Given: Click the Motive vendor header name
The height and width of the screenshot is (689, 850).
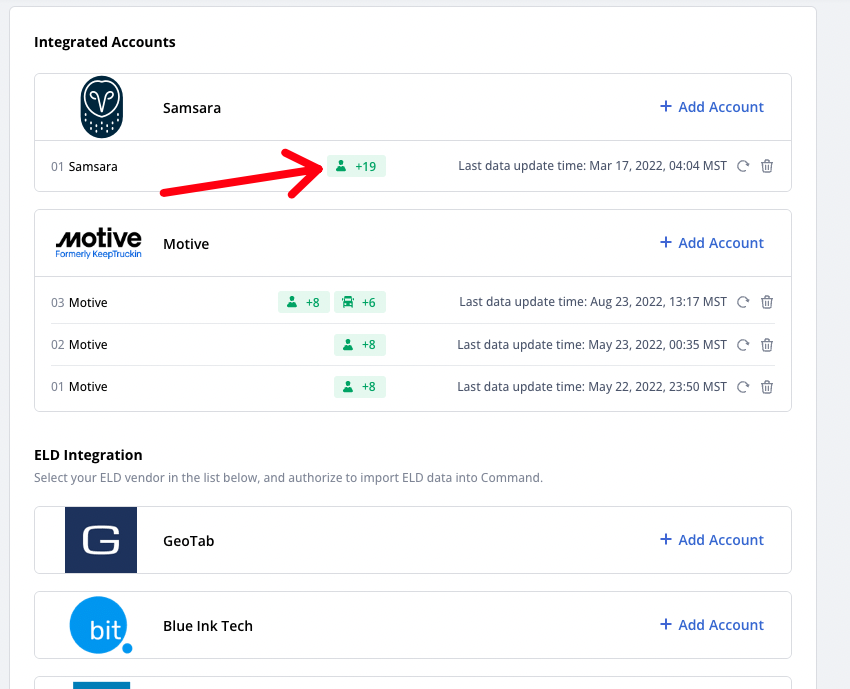Looking at the screenshot, I should pos(186,244).
